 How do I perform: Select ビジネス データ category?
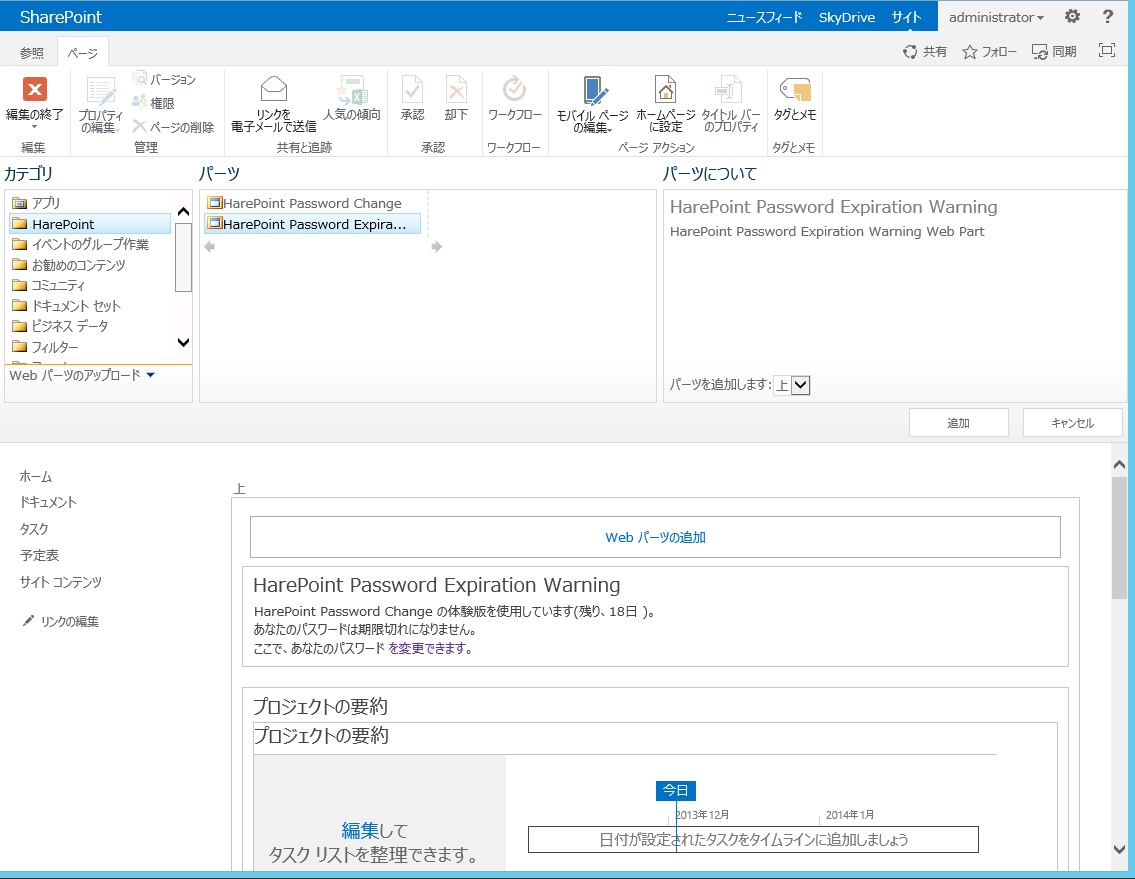(90, 326)
